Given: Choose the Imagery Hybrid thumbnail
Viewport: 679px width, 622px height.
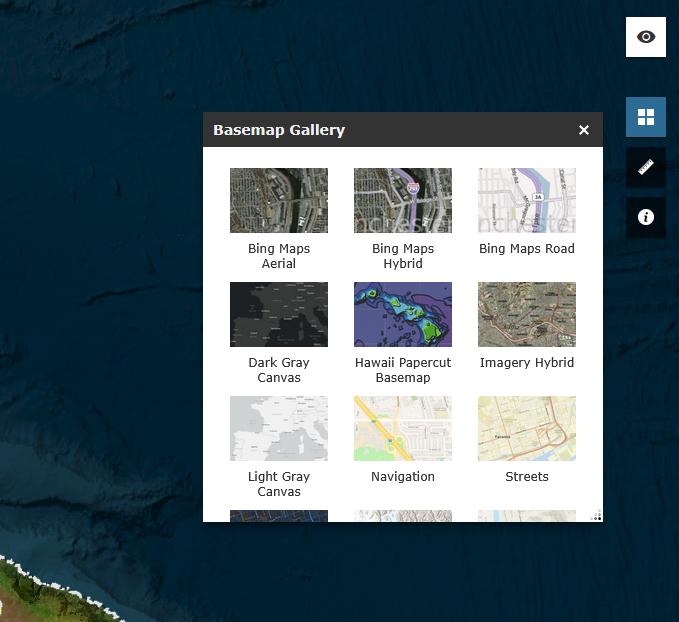Looking at the screenshot, I should pos(527,314).
